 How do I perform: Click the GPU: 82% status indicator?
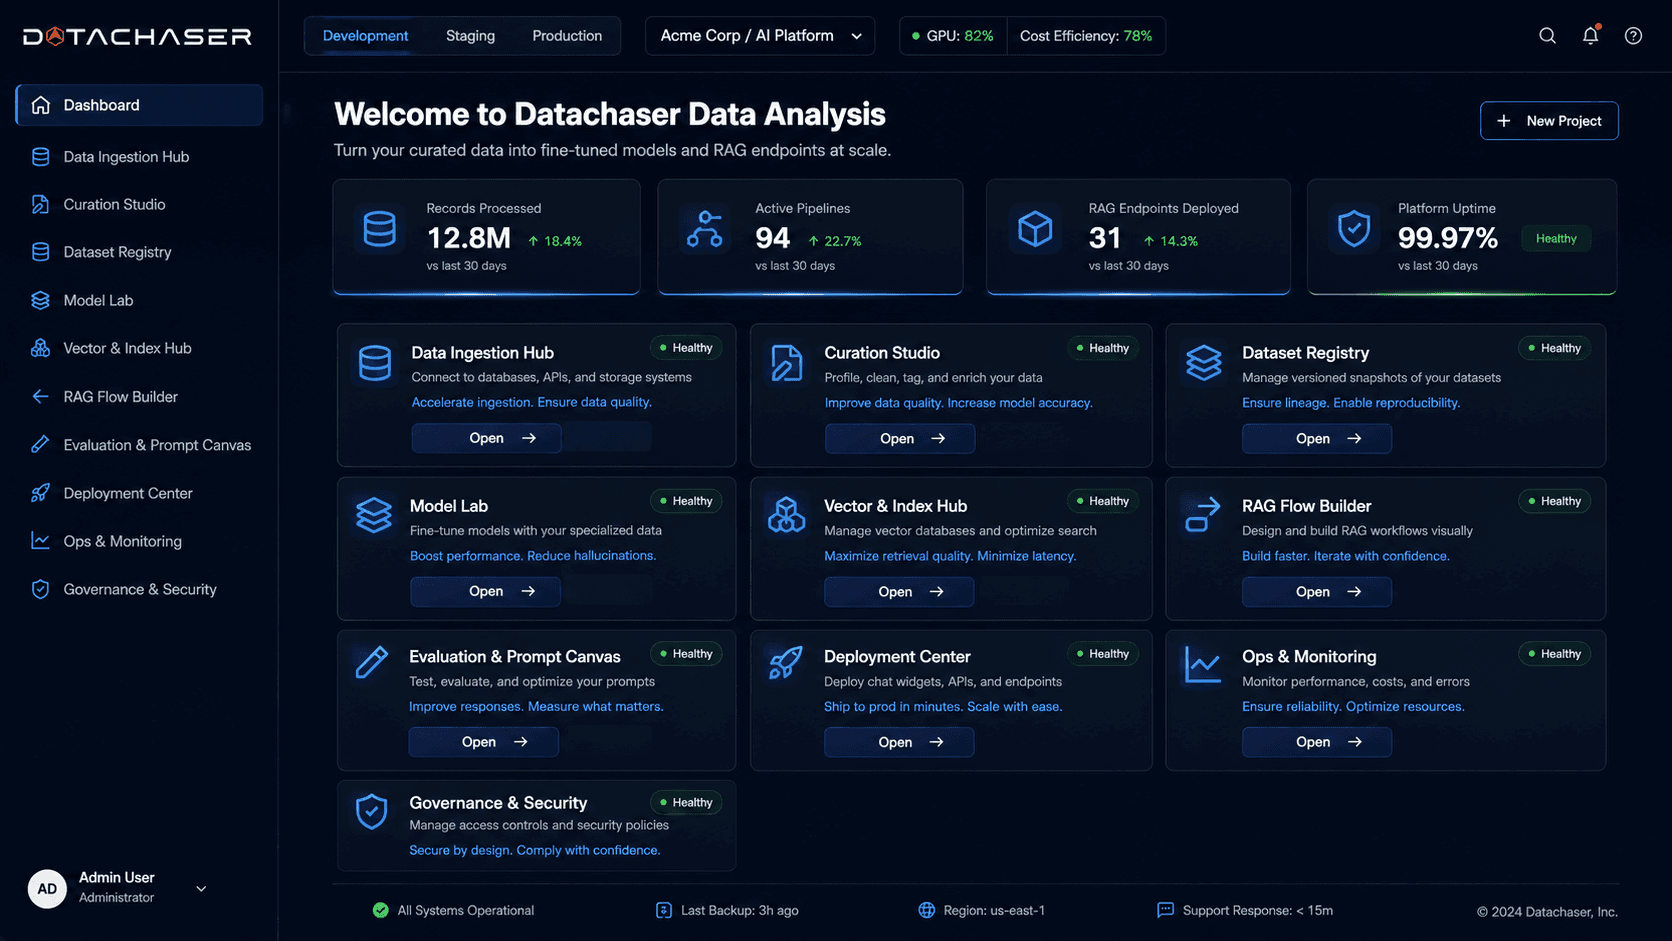point(953,36)
